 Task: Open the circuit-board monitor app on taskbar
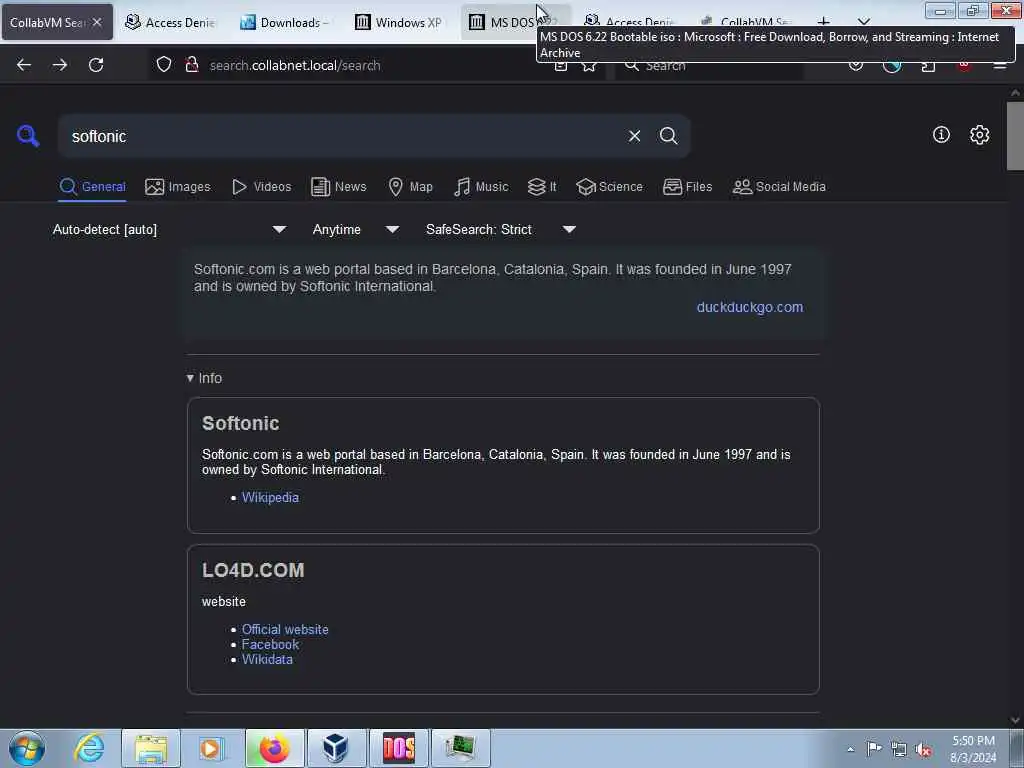coord(460,748)
